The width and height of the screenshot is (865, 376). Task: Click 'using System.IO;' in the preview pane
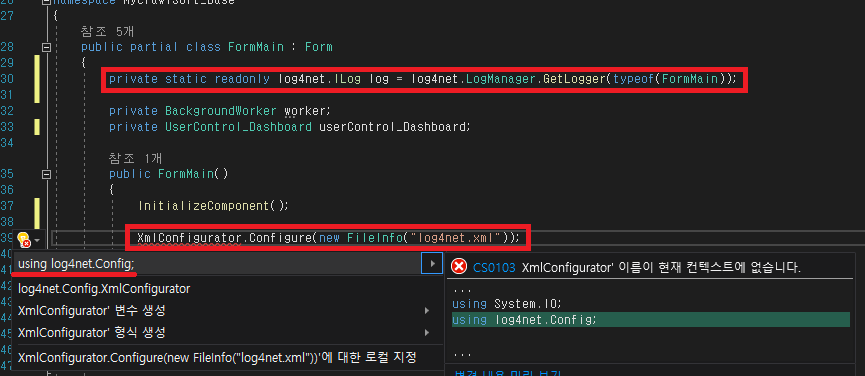point(506,304)
